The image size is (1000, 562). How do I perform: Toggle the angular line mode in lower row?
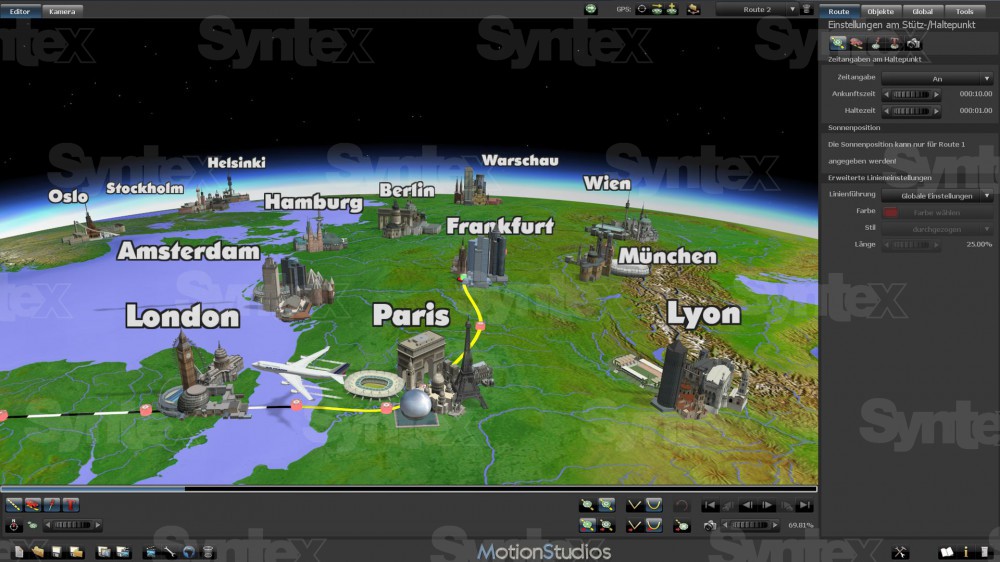coord(635,525)
